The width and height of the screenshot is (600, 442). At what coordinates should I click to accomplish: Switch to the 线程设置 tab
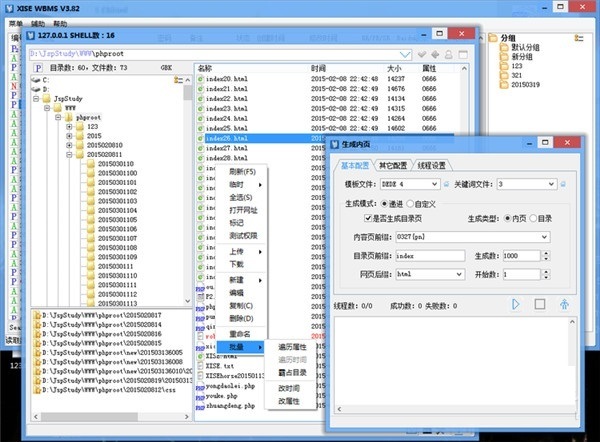(431, 165)
